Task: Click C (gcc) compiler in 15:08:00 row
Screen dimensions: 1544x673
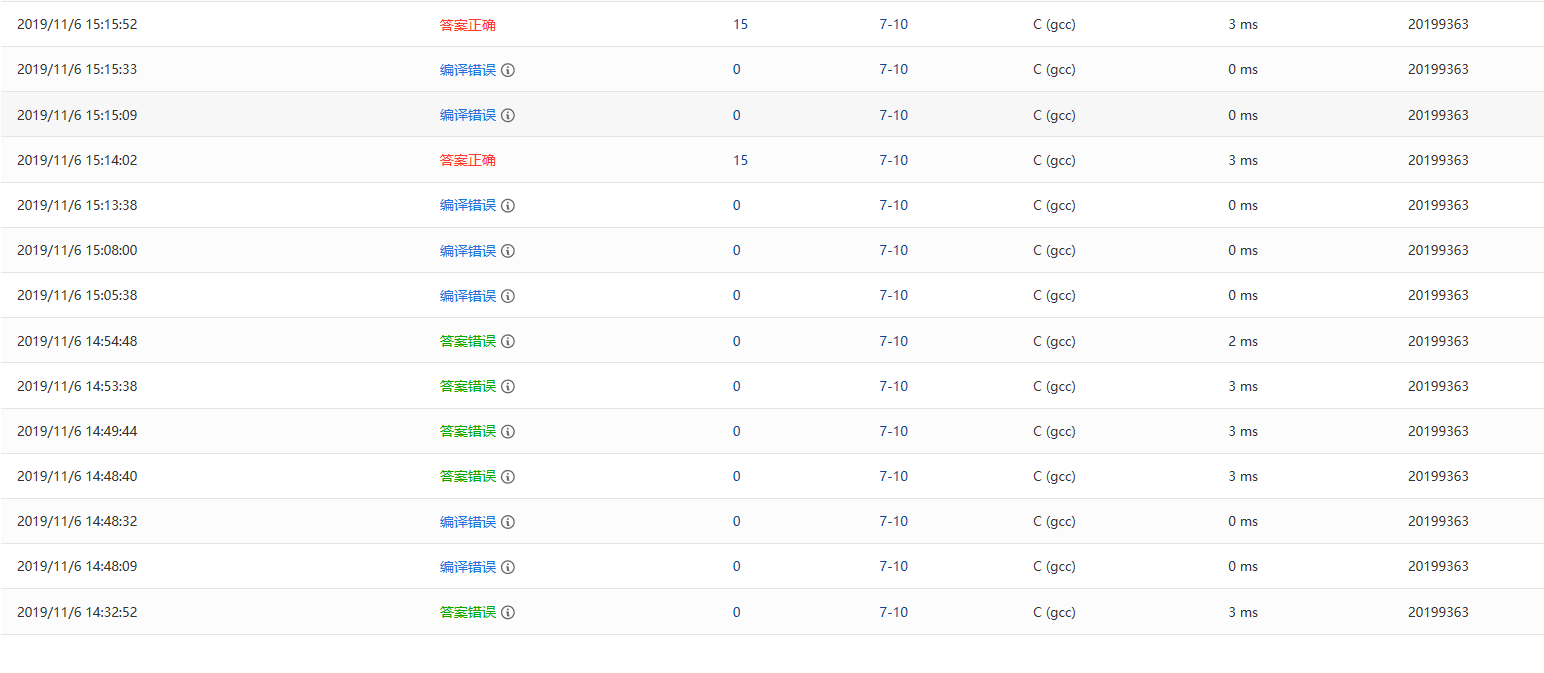Action: pyautogui.click(x=1054, y=251)
